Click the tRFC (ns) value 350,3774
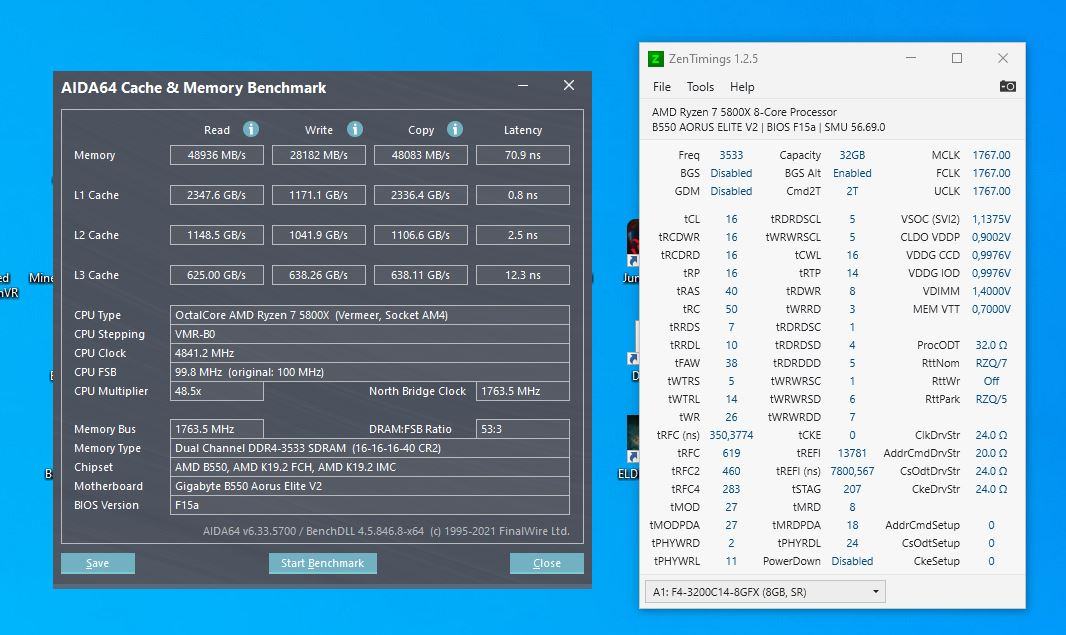1066x635 pixels. click(x=731, y=435)
